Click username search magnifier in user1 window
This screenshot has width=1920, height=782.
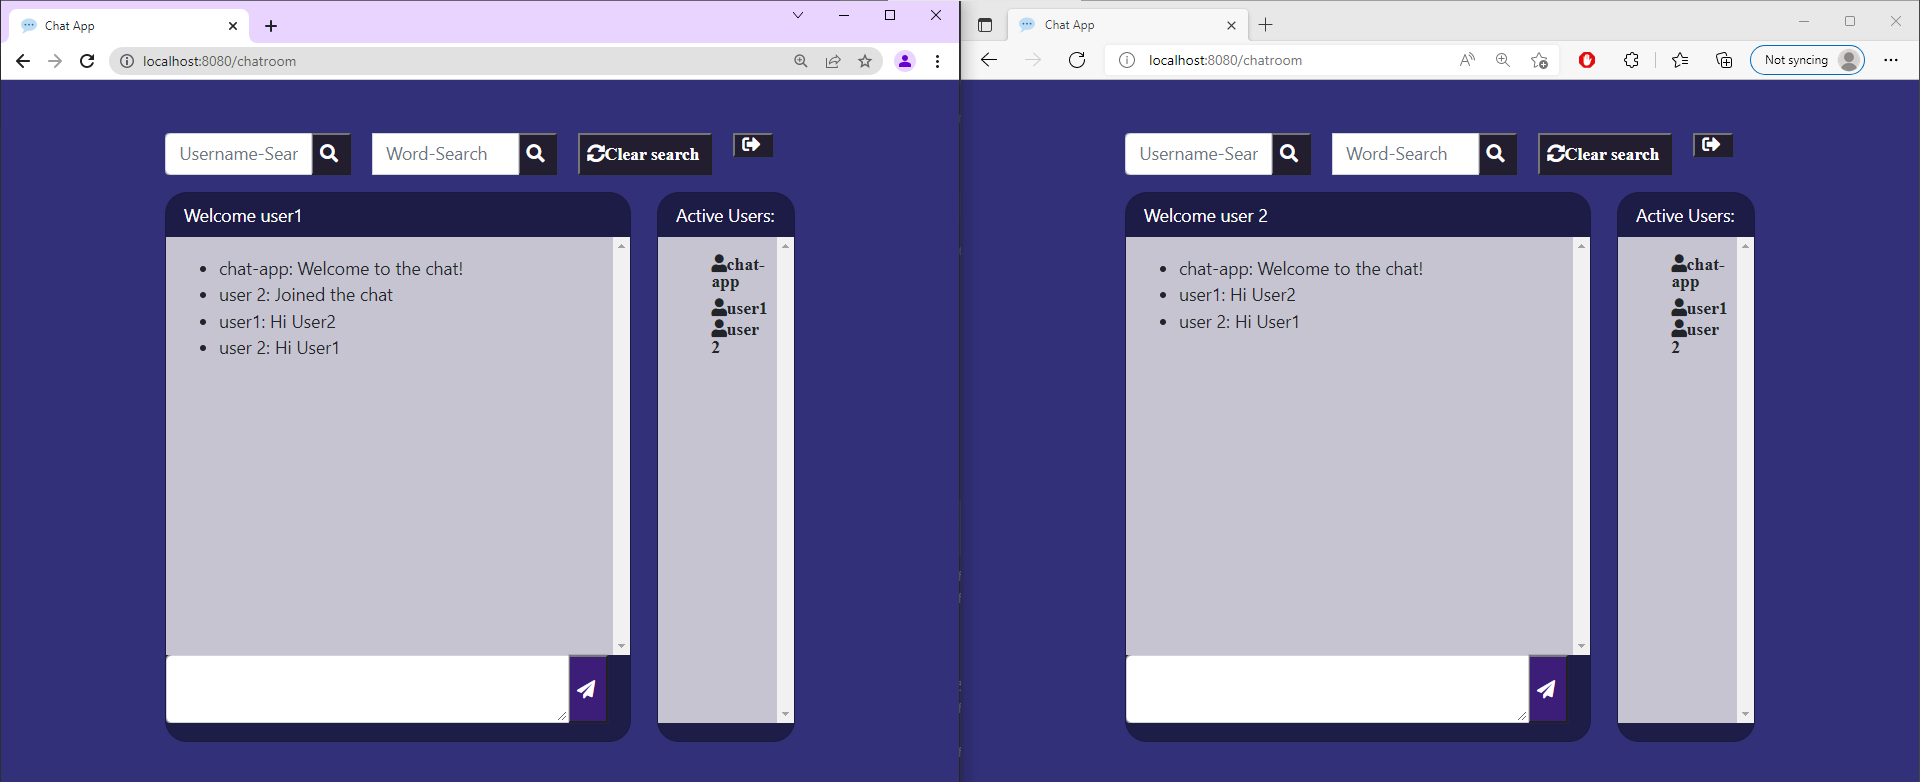pos(330,154)
